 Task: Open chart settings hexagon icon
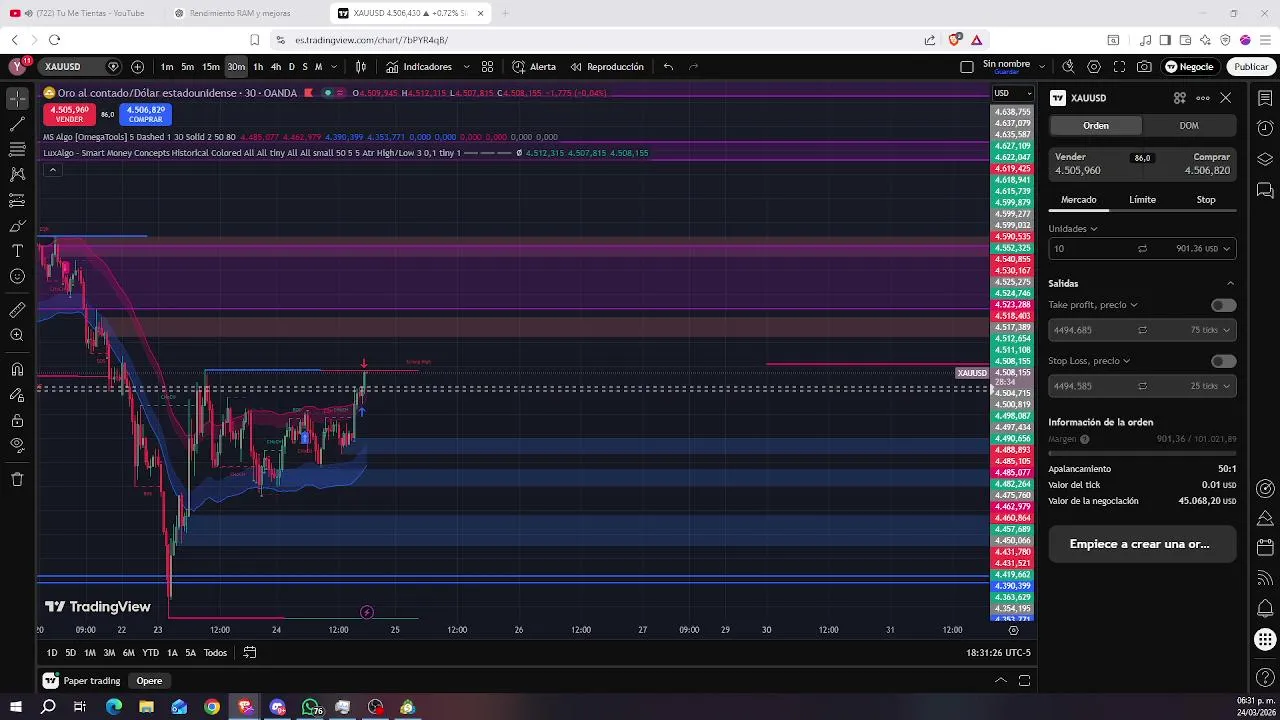point(1093,67)
